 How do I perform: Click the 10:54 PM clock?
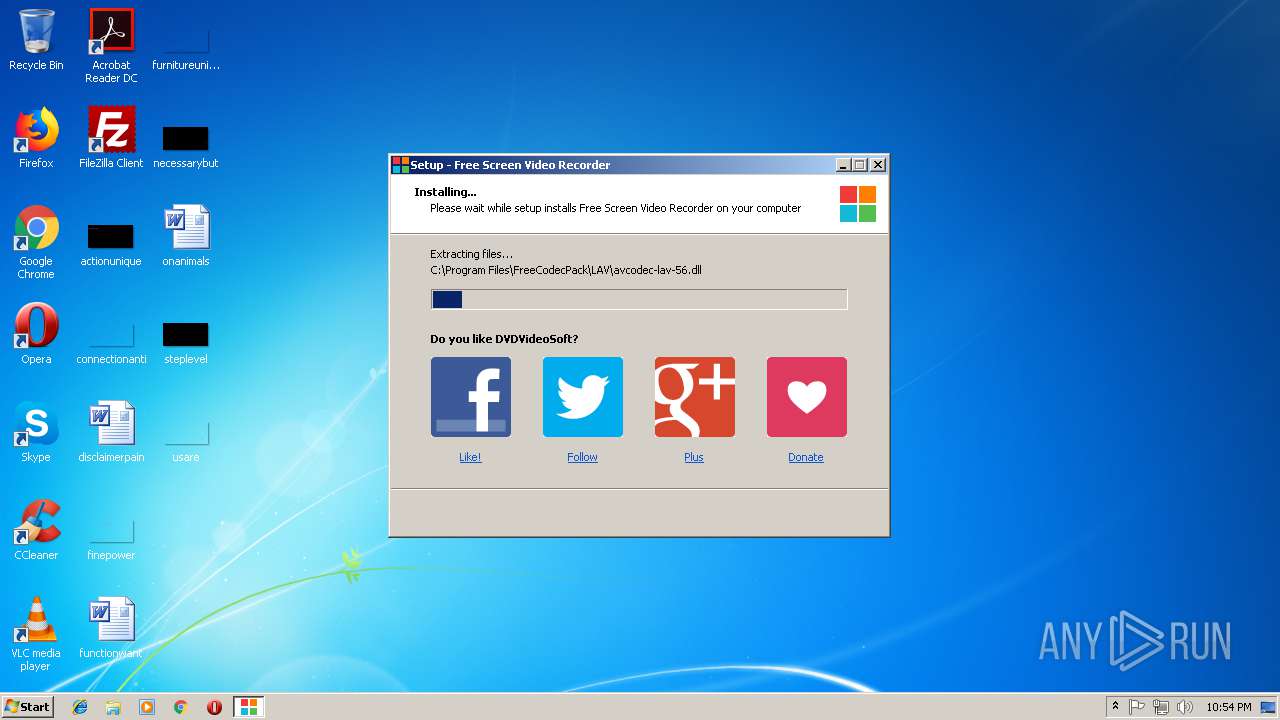tap(1229, 707)
